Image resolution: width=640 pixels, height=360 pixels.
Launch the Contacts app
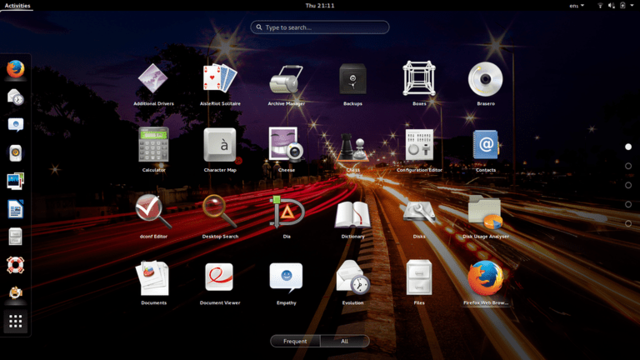(x=485, y=145)
